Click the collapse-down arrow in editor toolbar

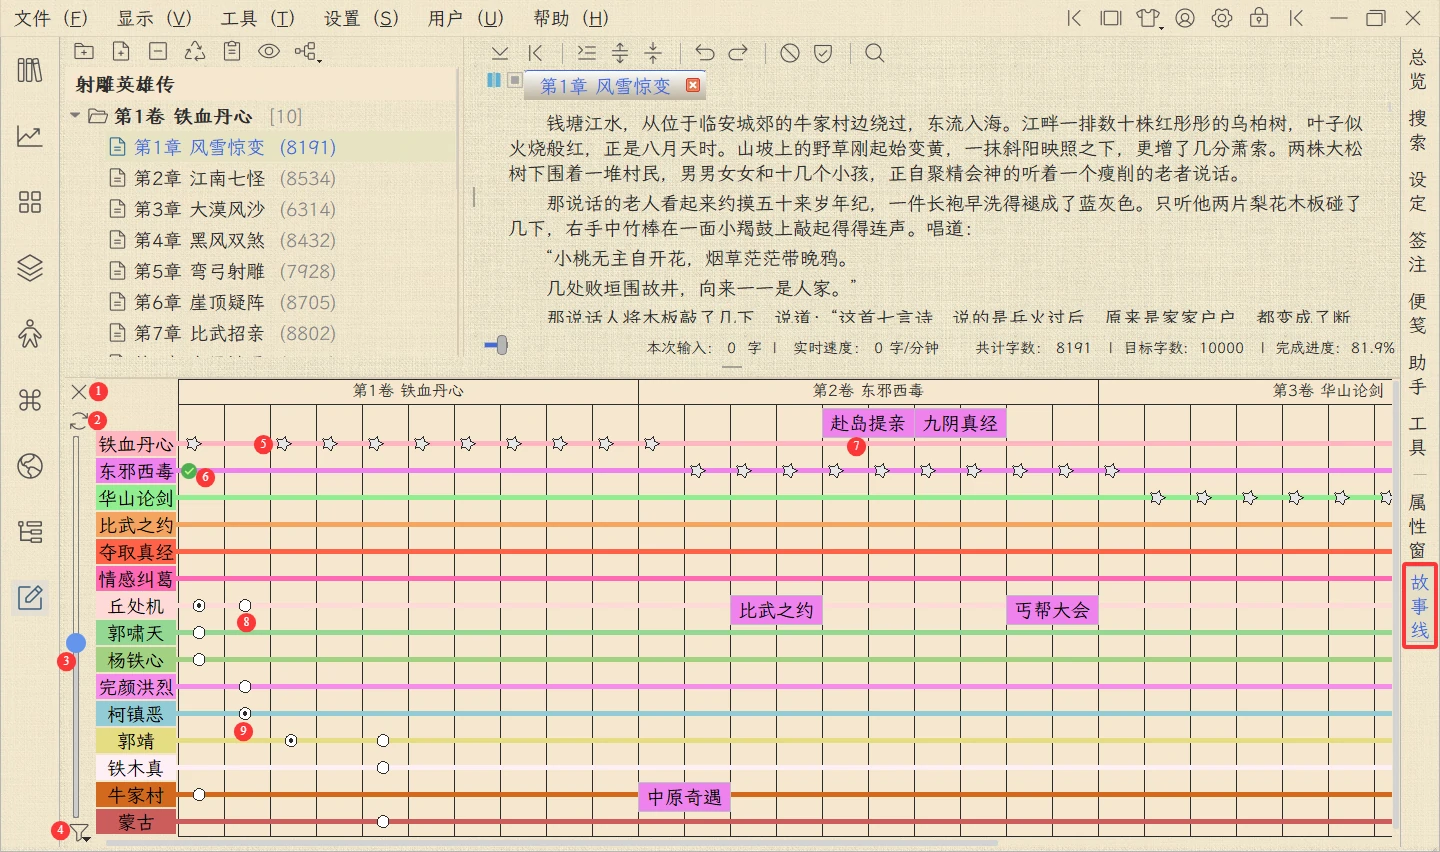500,53
